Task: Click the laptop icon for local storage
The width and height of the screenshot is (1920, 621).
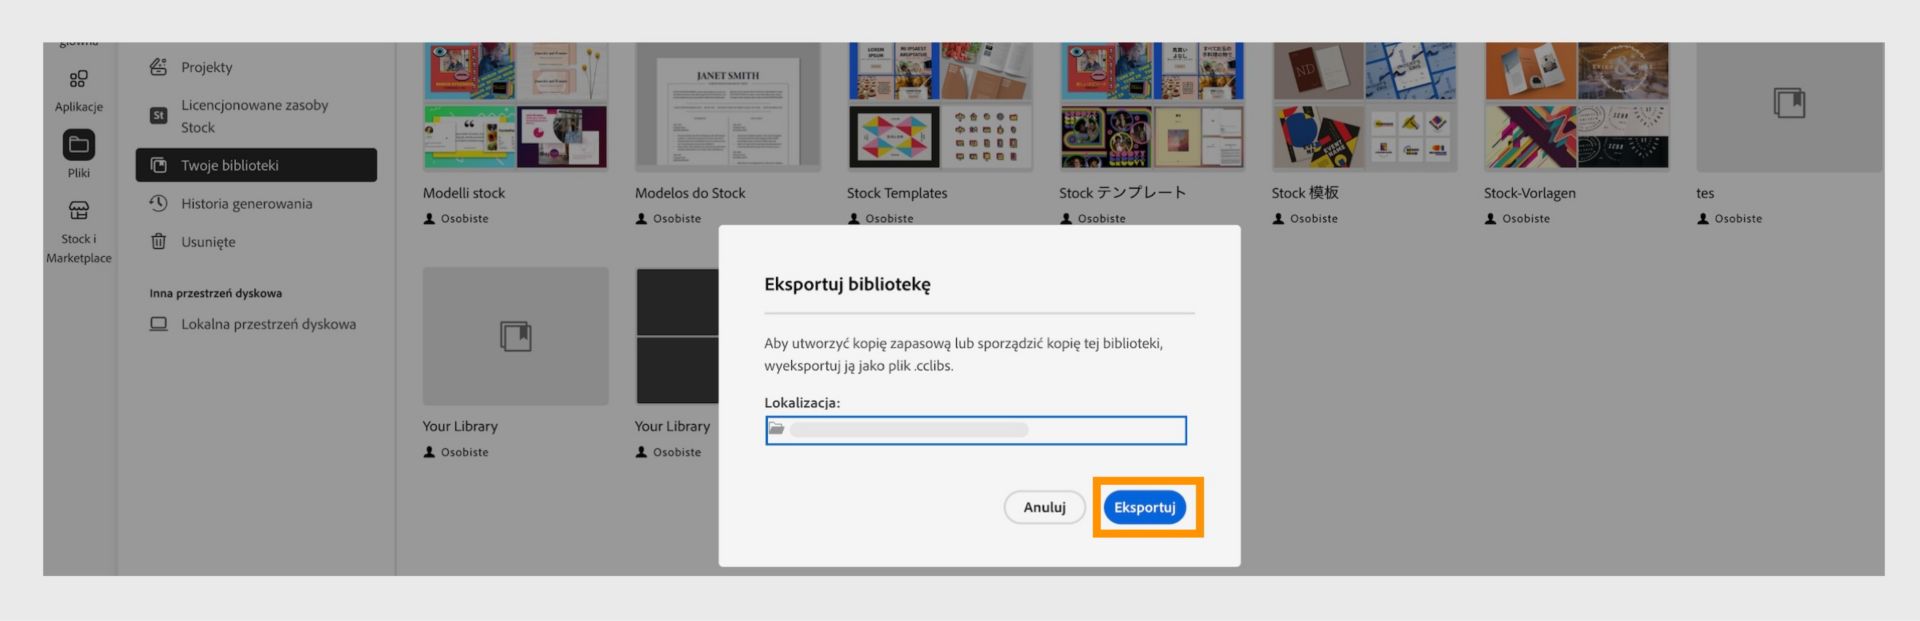Action: point(158,324)
